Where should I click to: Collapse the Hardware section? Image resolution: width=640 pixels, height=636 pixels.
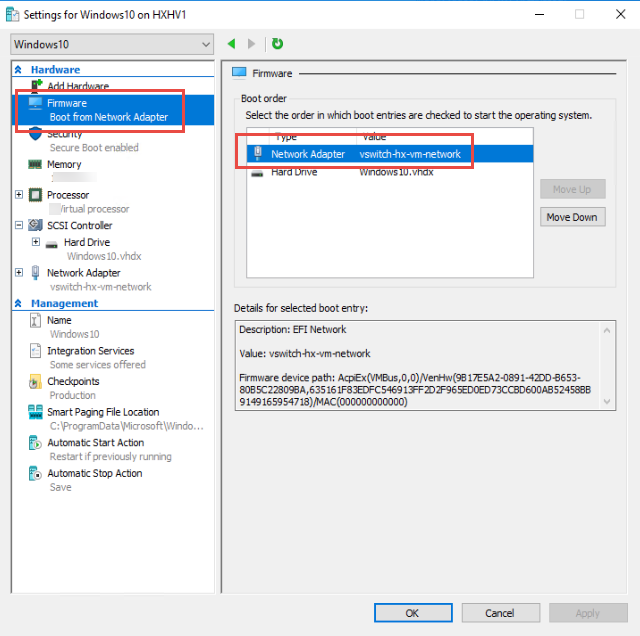coord(18,70)
